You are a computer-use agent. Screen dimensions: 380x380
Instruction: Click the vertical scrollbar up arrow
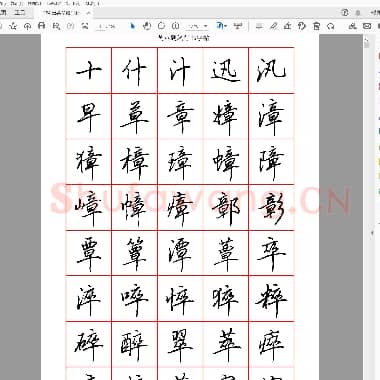[366, 39]
